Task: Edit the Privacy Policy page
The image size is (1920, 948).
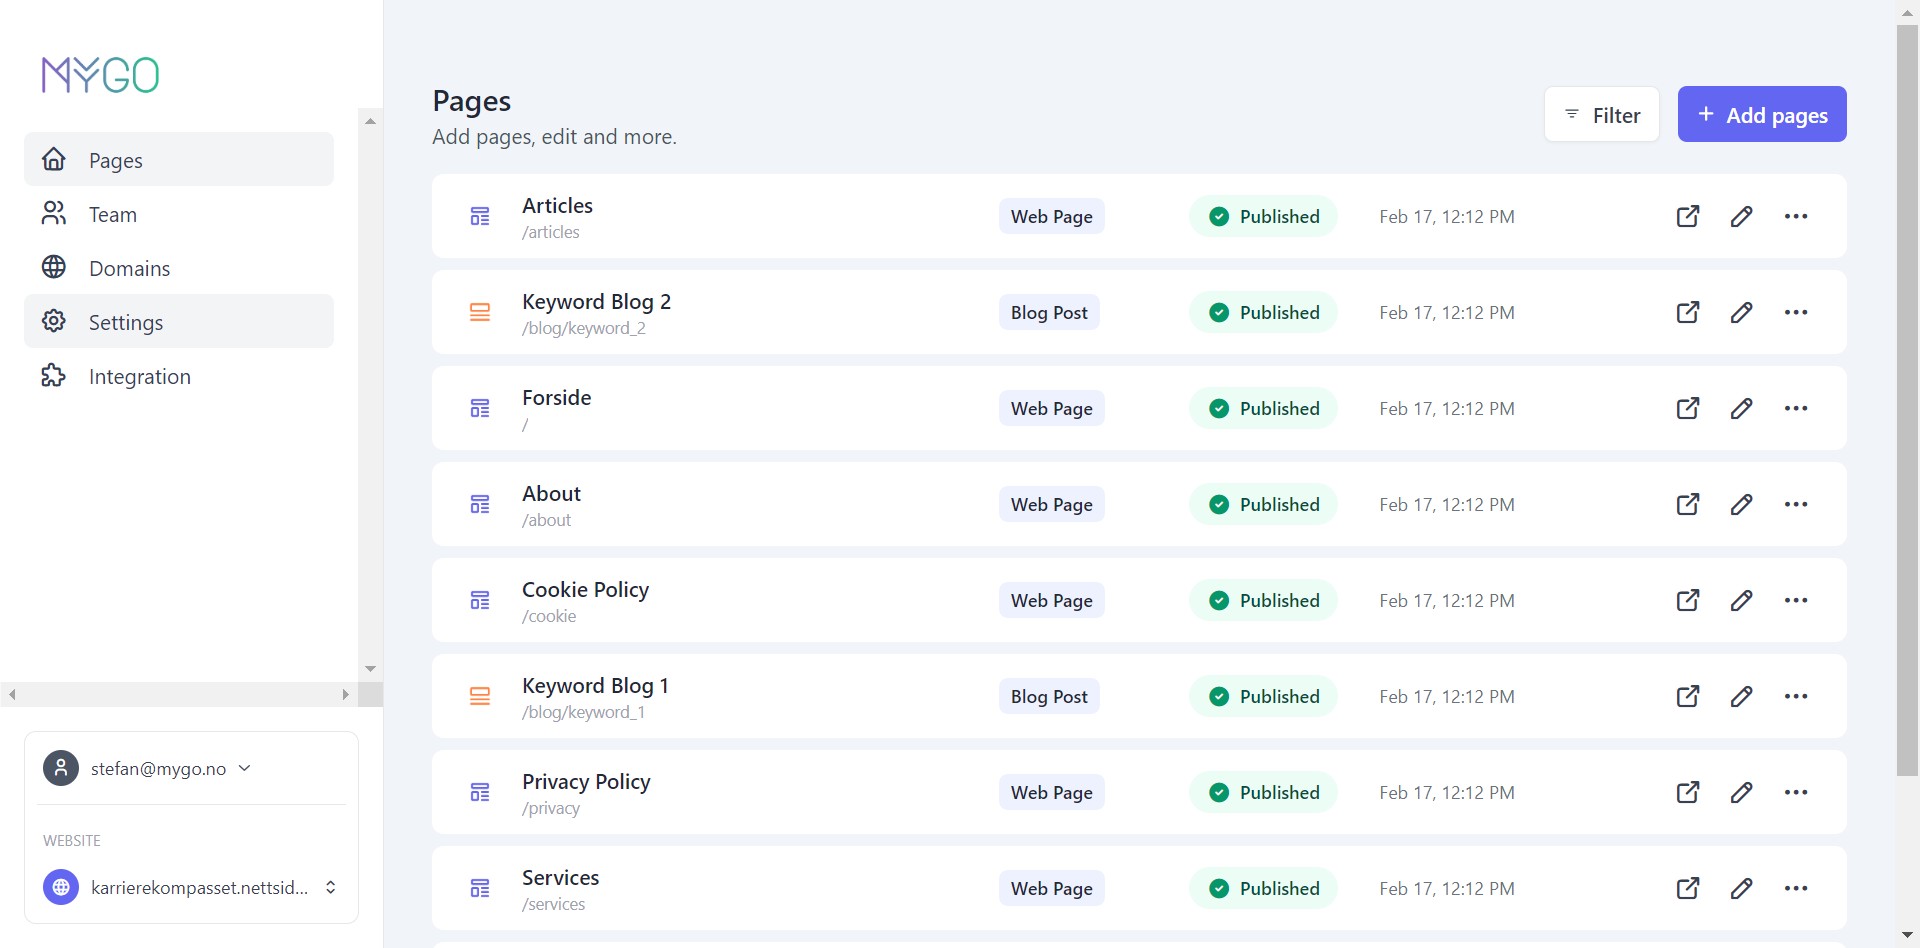Action: coord(1741,792)
